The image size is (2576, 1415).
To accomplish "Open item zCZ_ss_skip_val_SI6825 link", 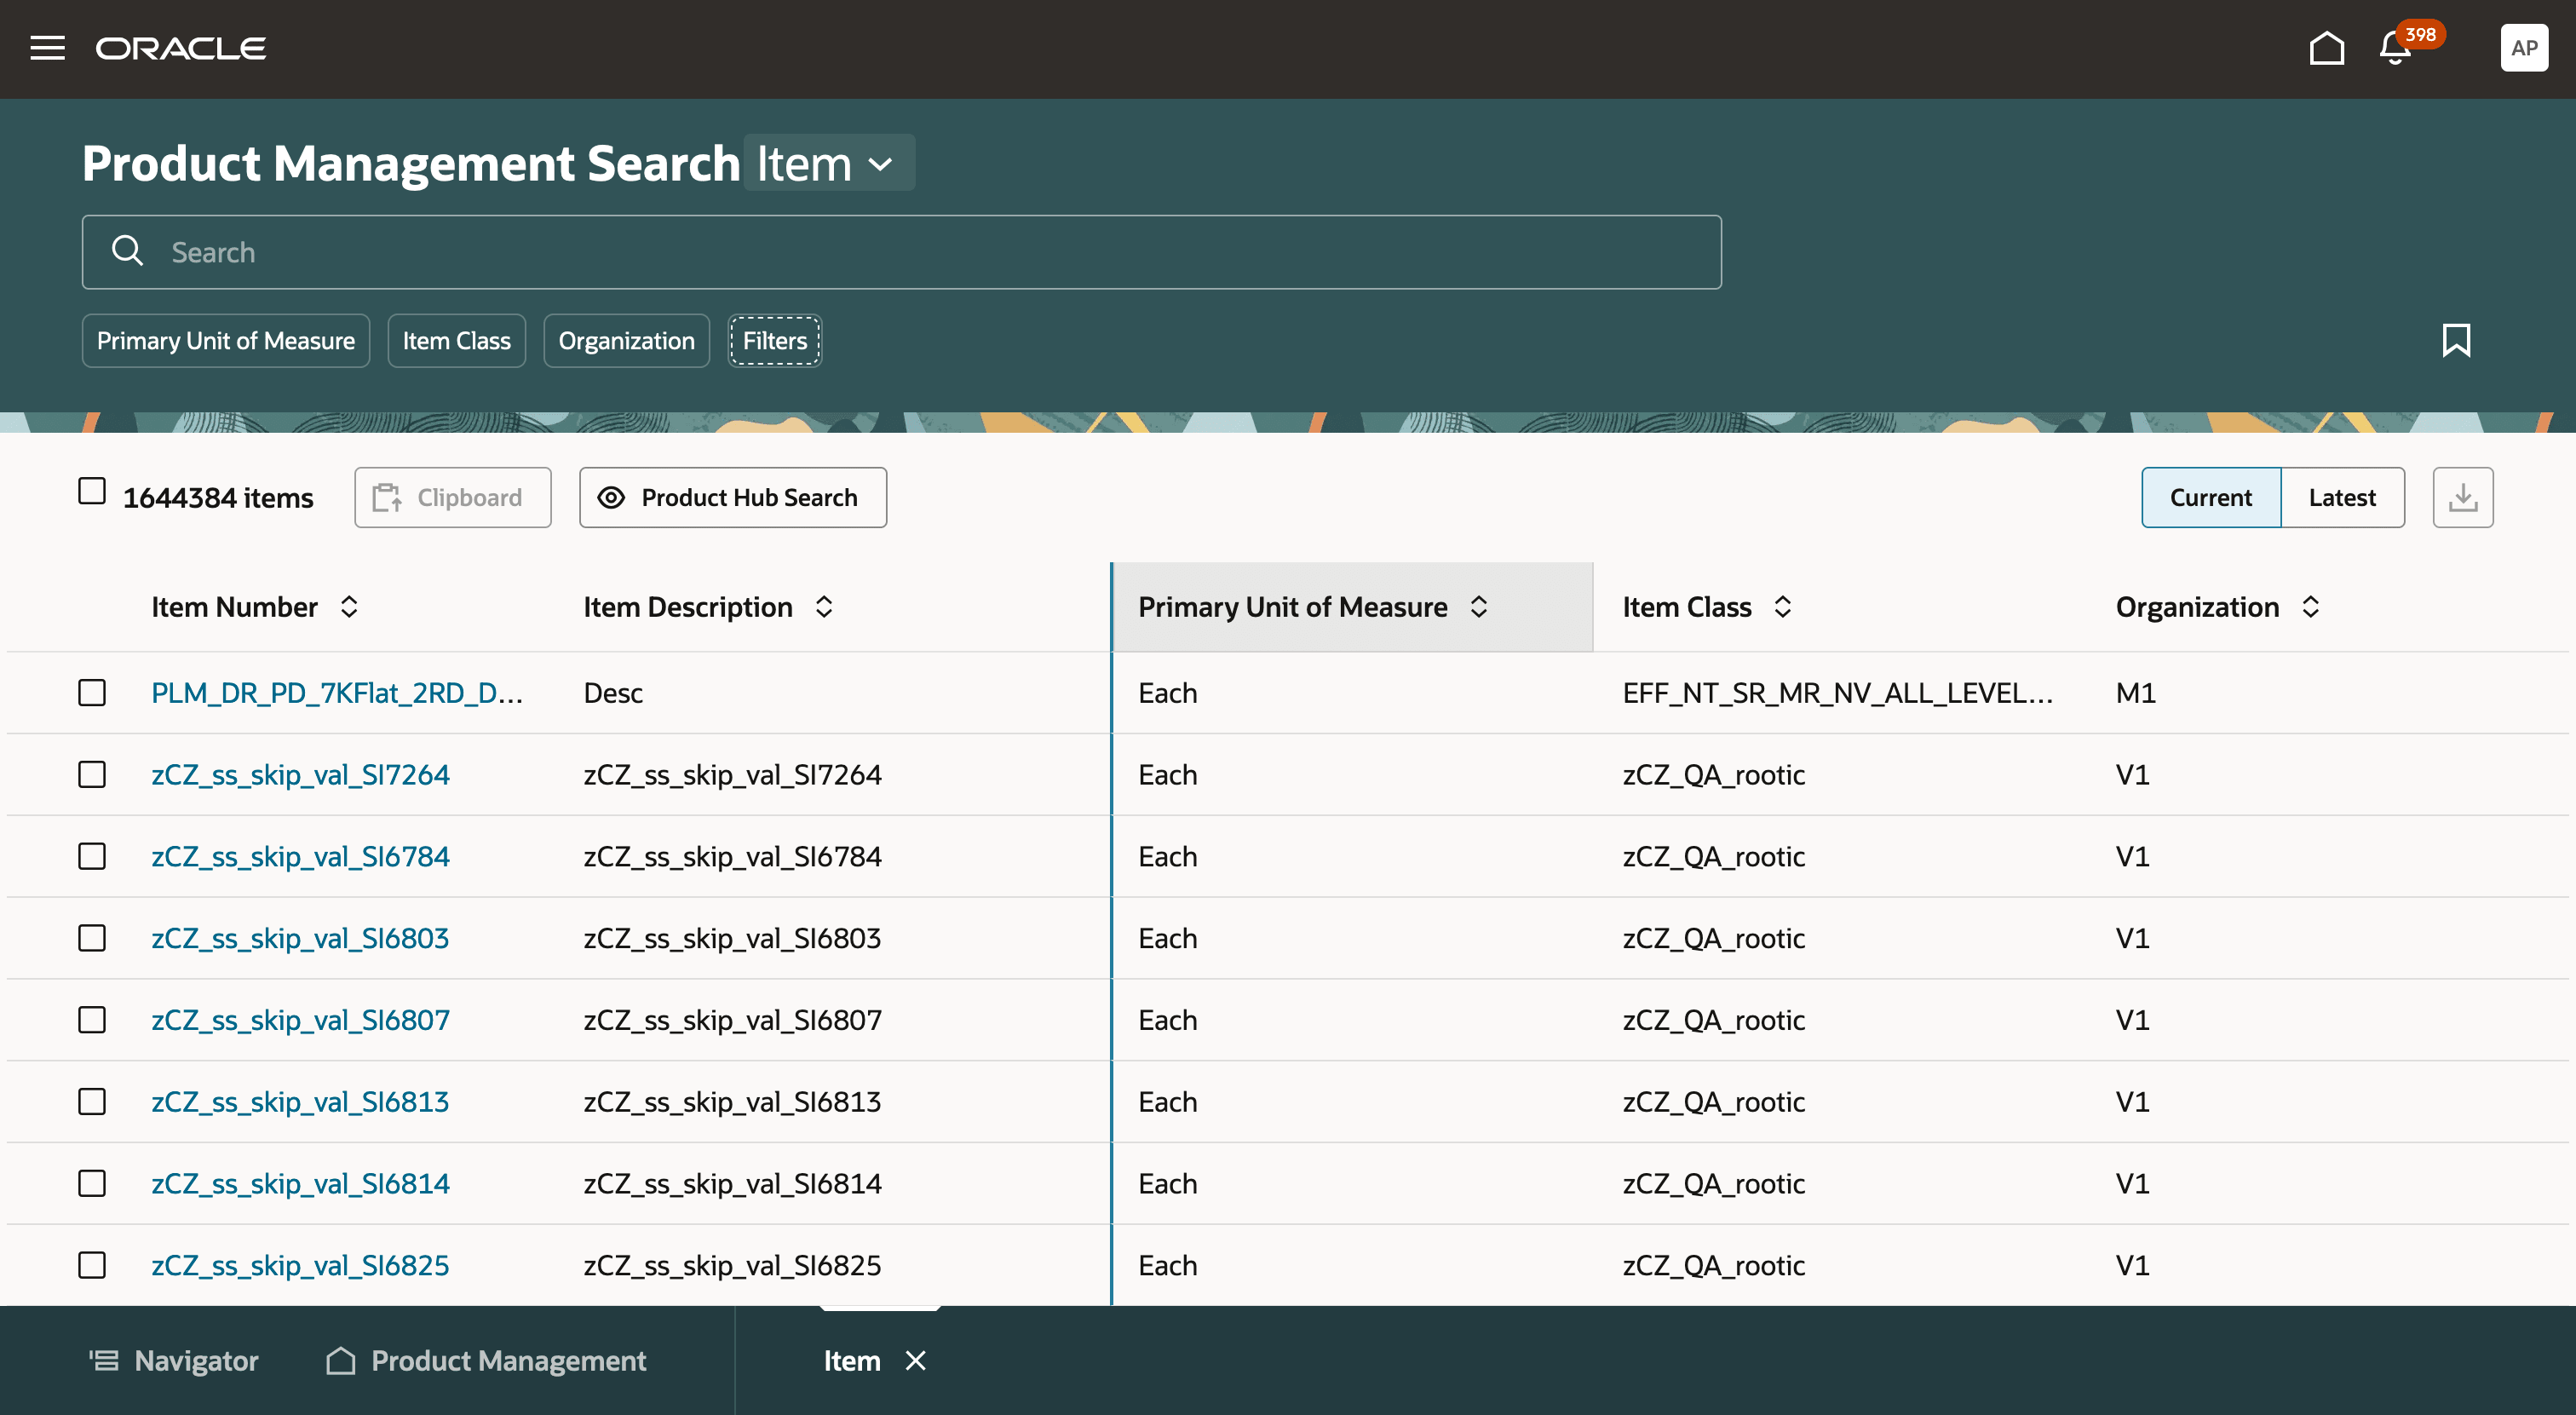I will click(x=300, y=1265).
